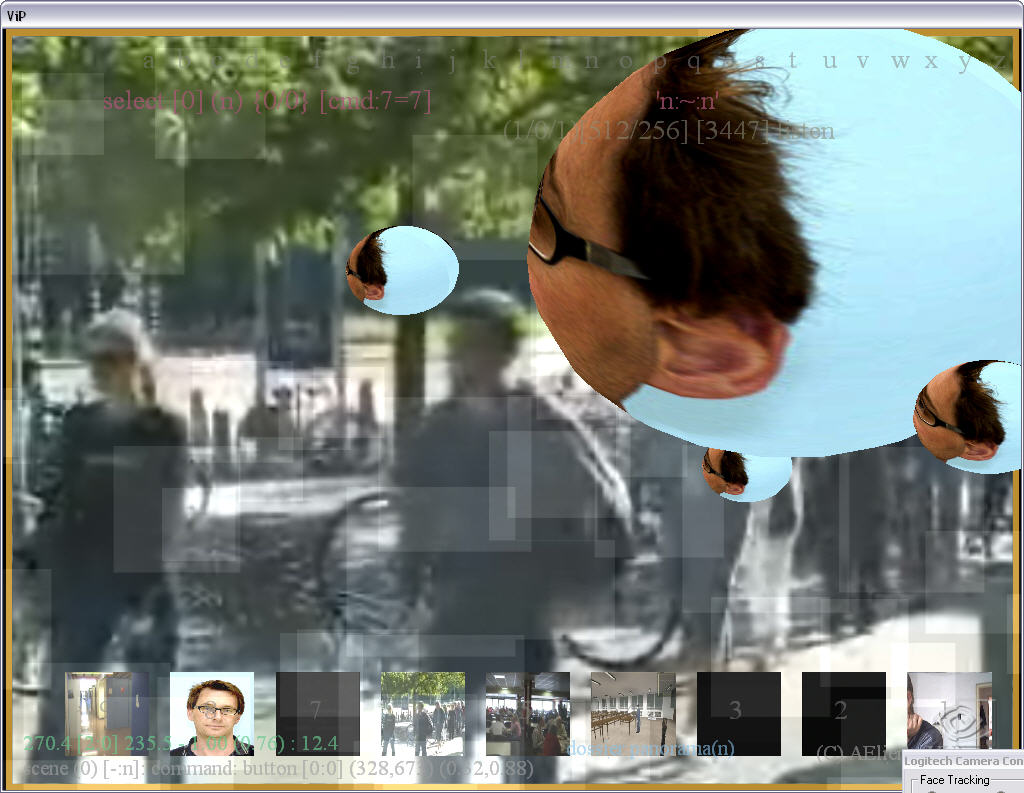This screenshot has width=1024, height=793.
Task: Select the hallway corridor thumbnail
Action: (x=106, y=713)
